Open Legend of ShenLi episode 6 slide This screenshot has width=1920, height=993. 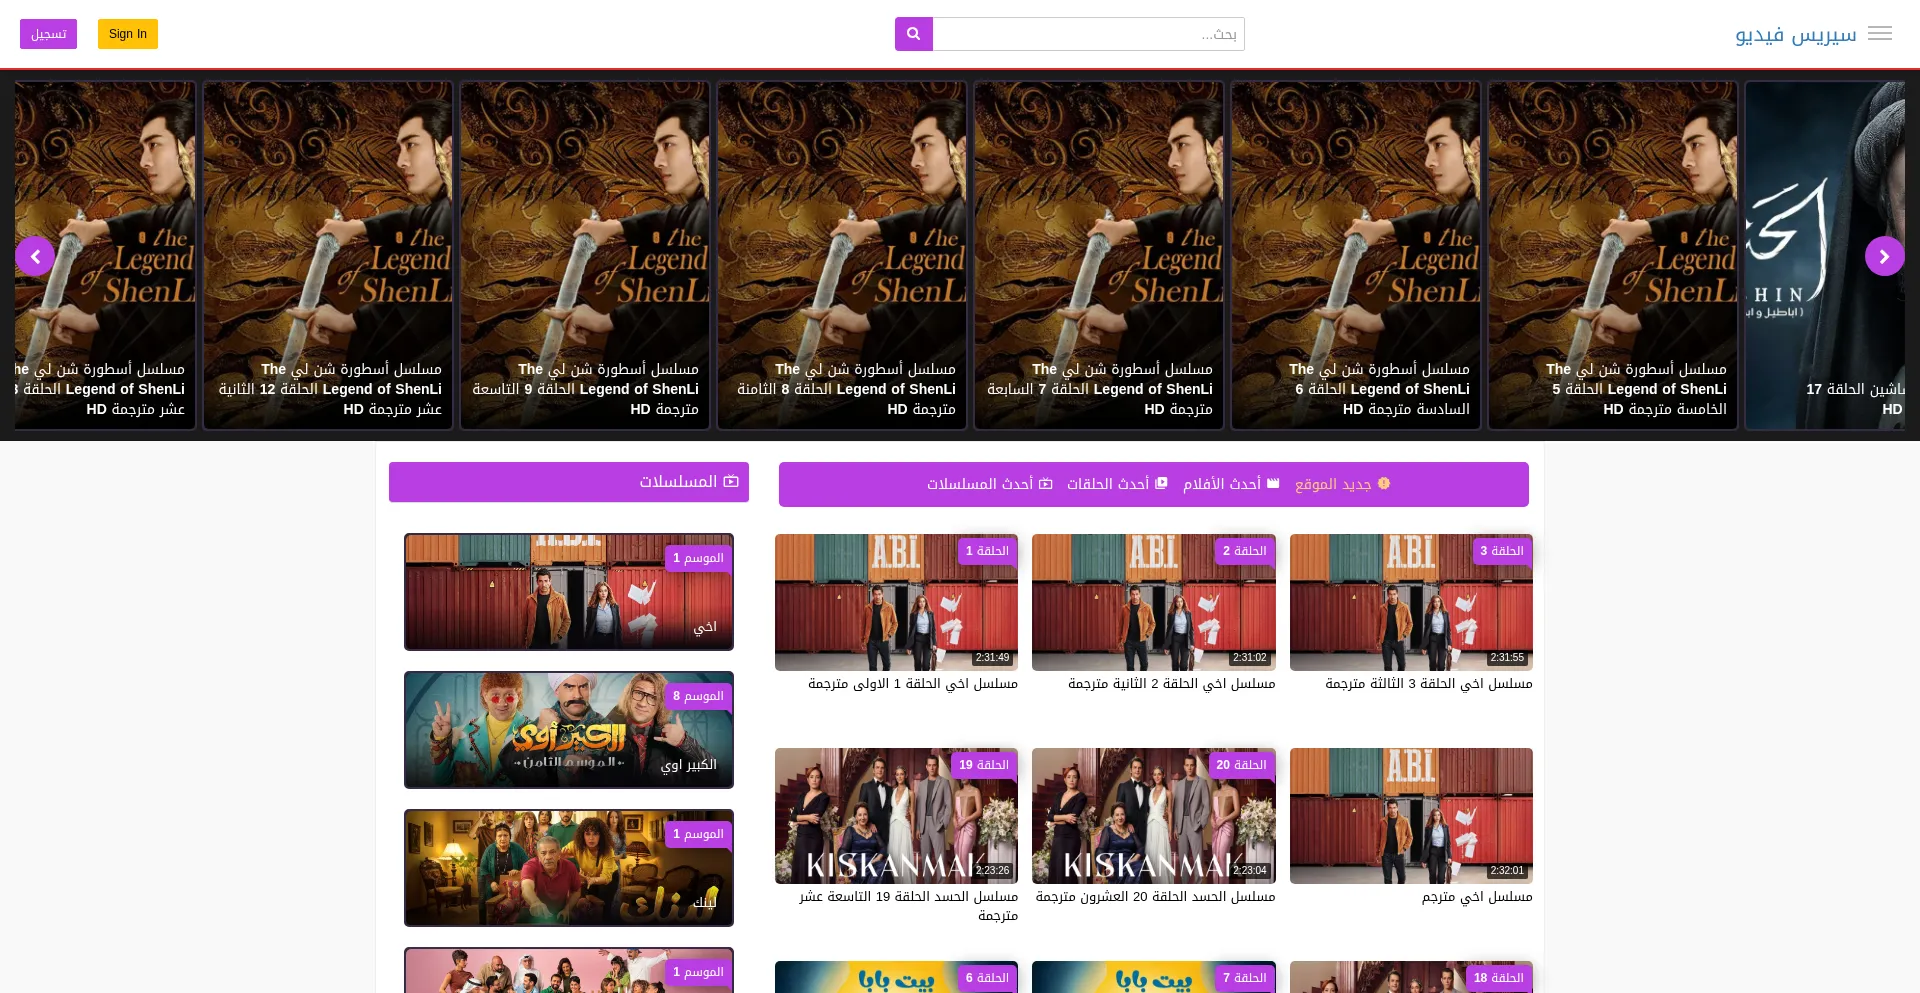[1355, 256]
